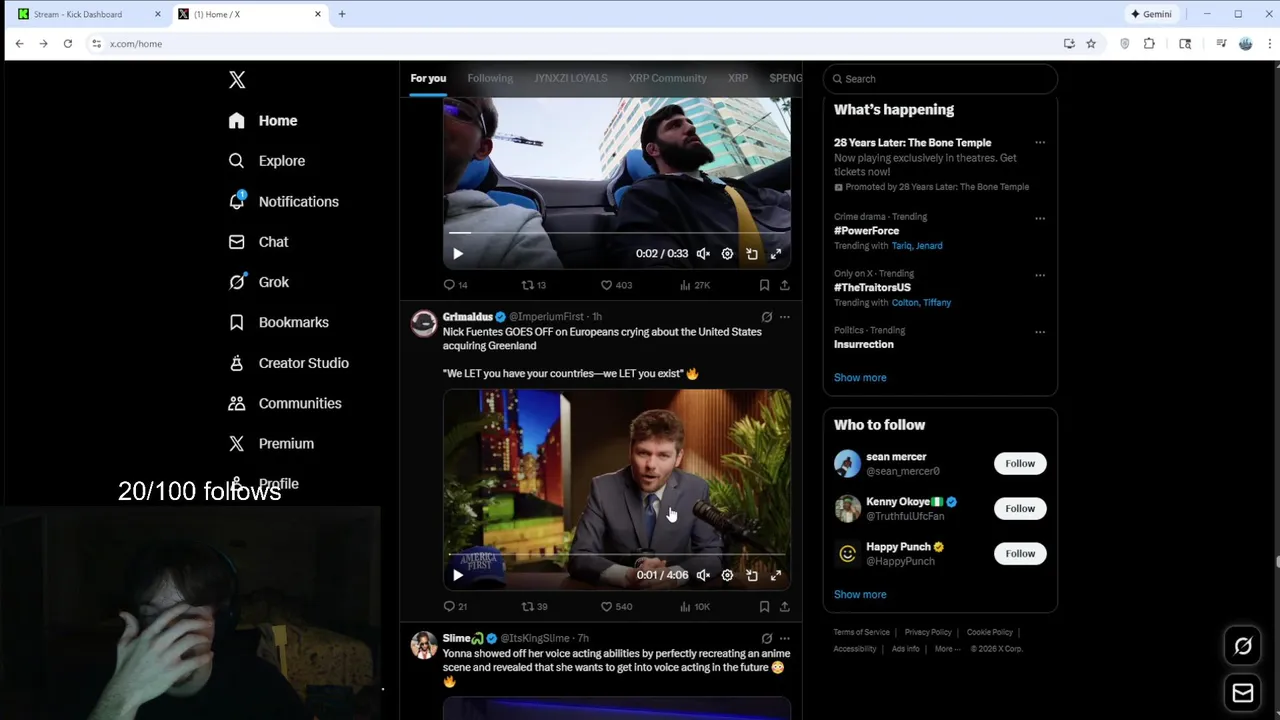
Task: Enter fullscreen on the 4:06 video
Action: pyautogui.click(x=776, y=575)
